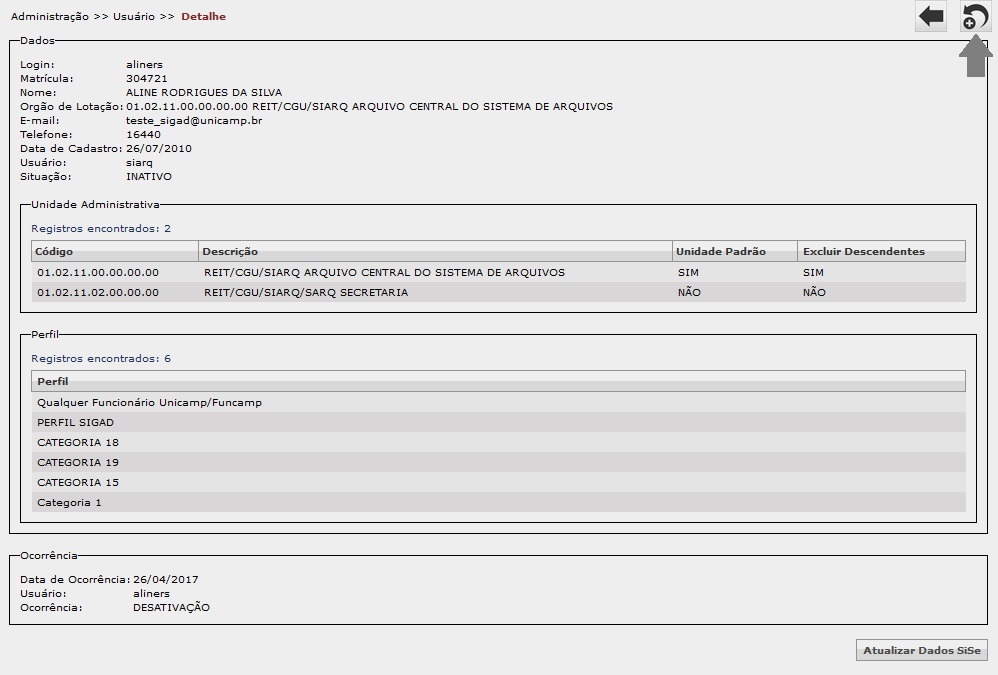Click the Usuário value siarq
Viewport: 998px width, 675px height.
tap(139, 162)
